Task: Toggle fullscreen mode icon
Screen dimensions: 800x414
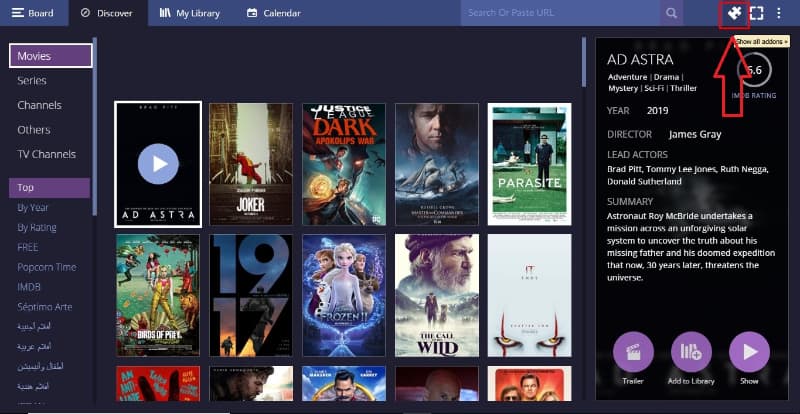Action: (757, 13)
